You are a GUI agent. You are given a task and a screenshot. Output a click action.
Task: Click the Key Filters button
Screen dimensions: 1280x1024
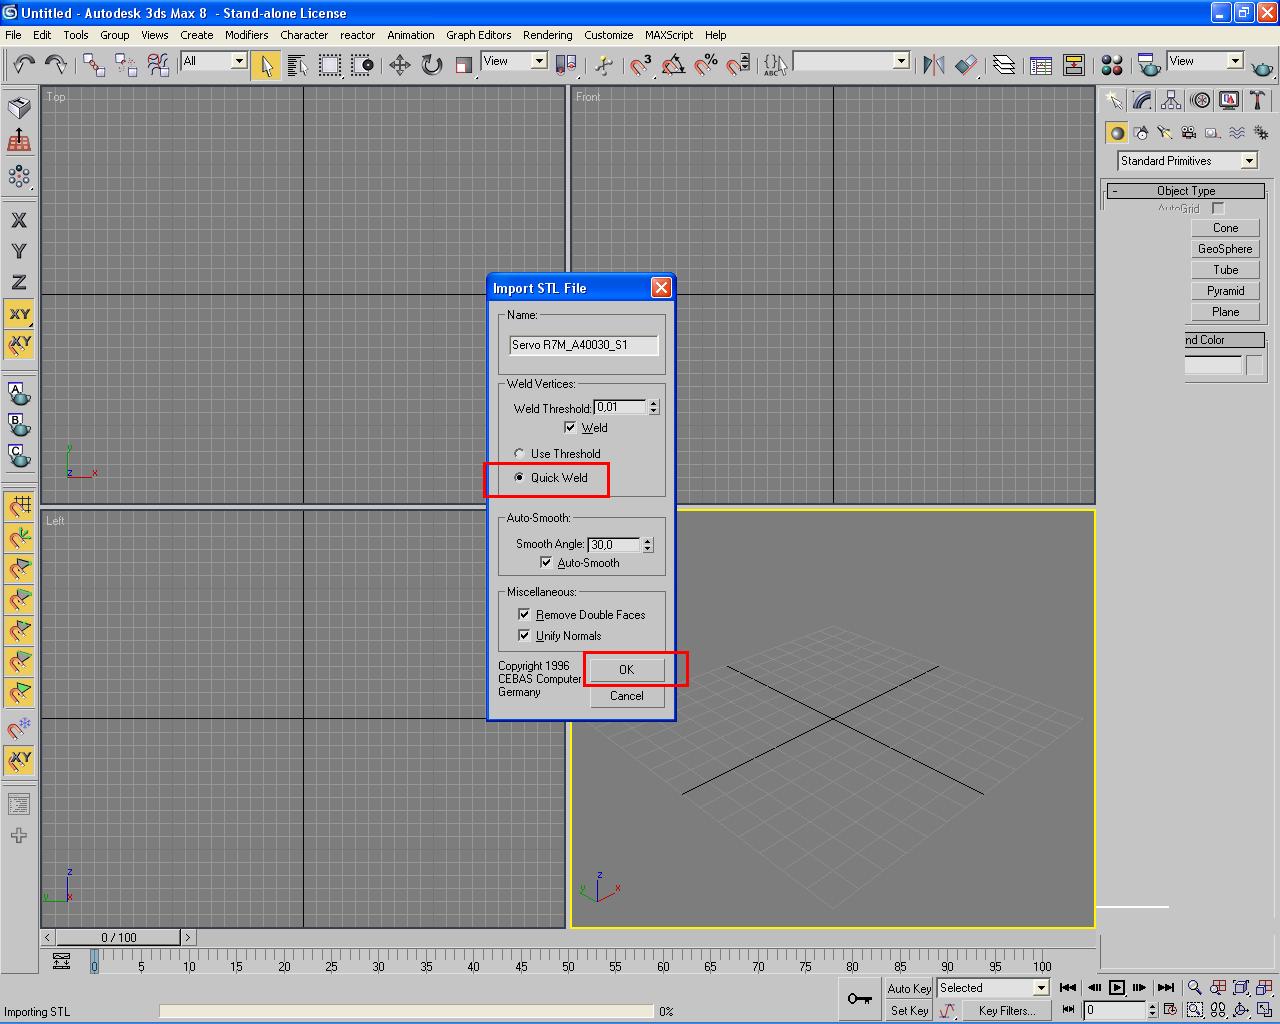pyautogui.click(x=1006, y=1011)
